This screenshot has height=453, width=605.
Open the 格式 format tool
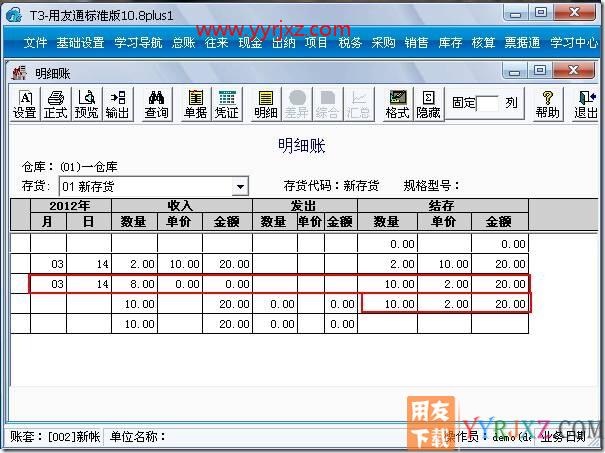pyautogui.click(x=397, y=104)
